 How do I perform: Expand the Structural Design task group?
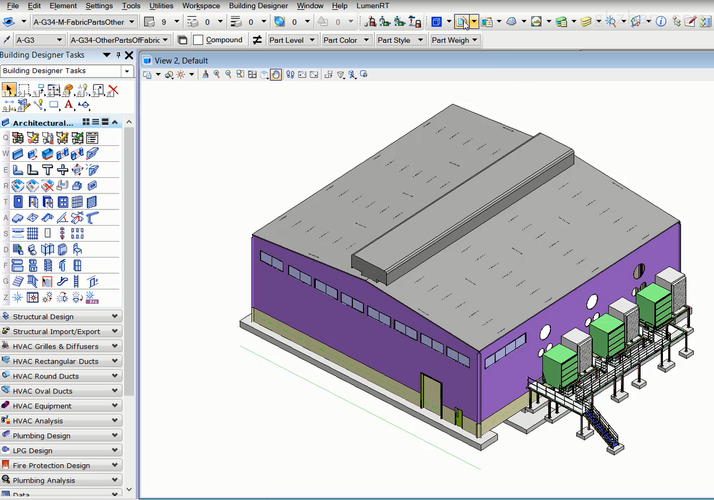[x=61, y=316]
